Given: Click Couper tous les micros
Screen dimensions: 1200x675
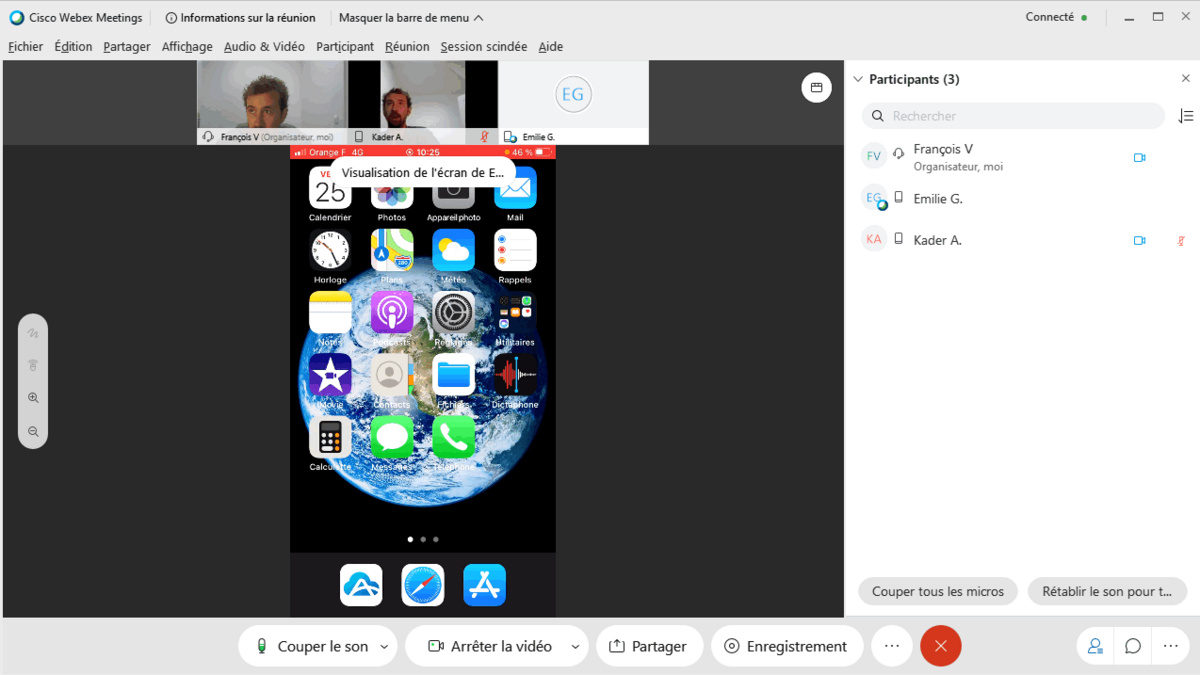Looking at the screenshot, I should click(938, 591).
